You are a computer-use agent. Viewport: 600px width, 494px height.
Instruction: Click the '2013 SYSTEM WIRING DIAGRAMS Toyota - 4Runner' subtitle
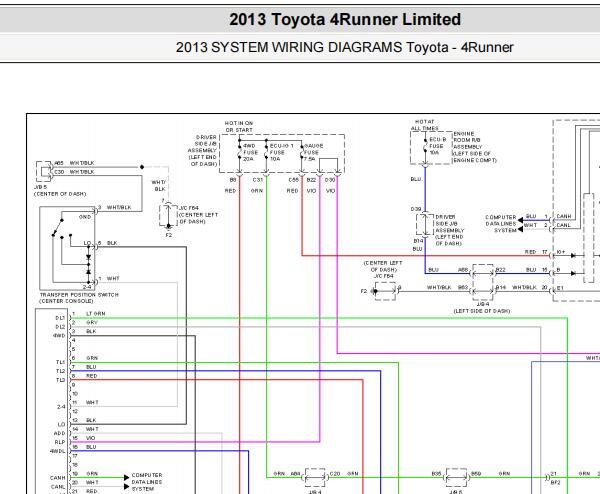pos(344,47)
